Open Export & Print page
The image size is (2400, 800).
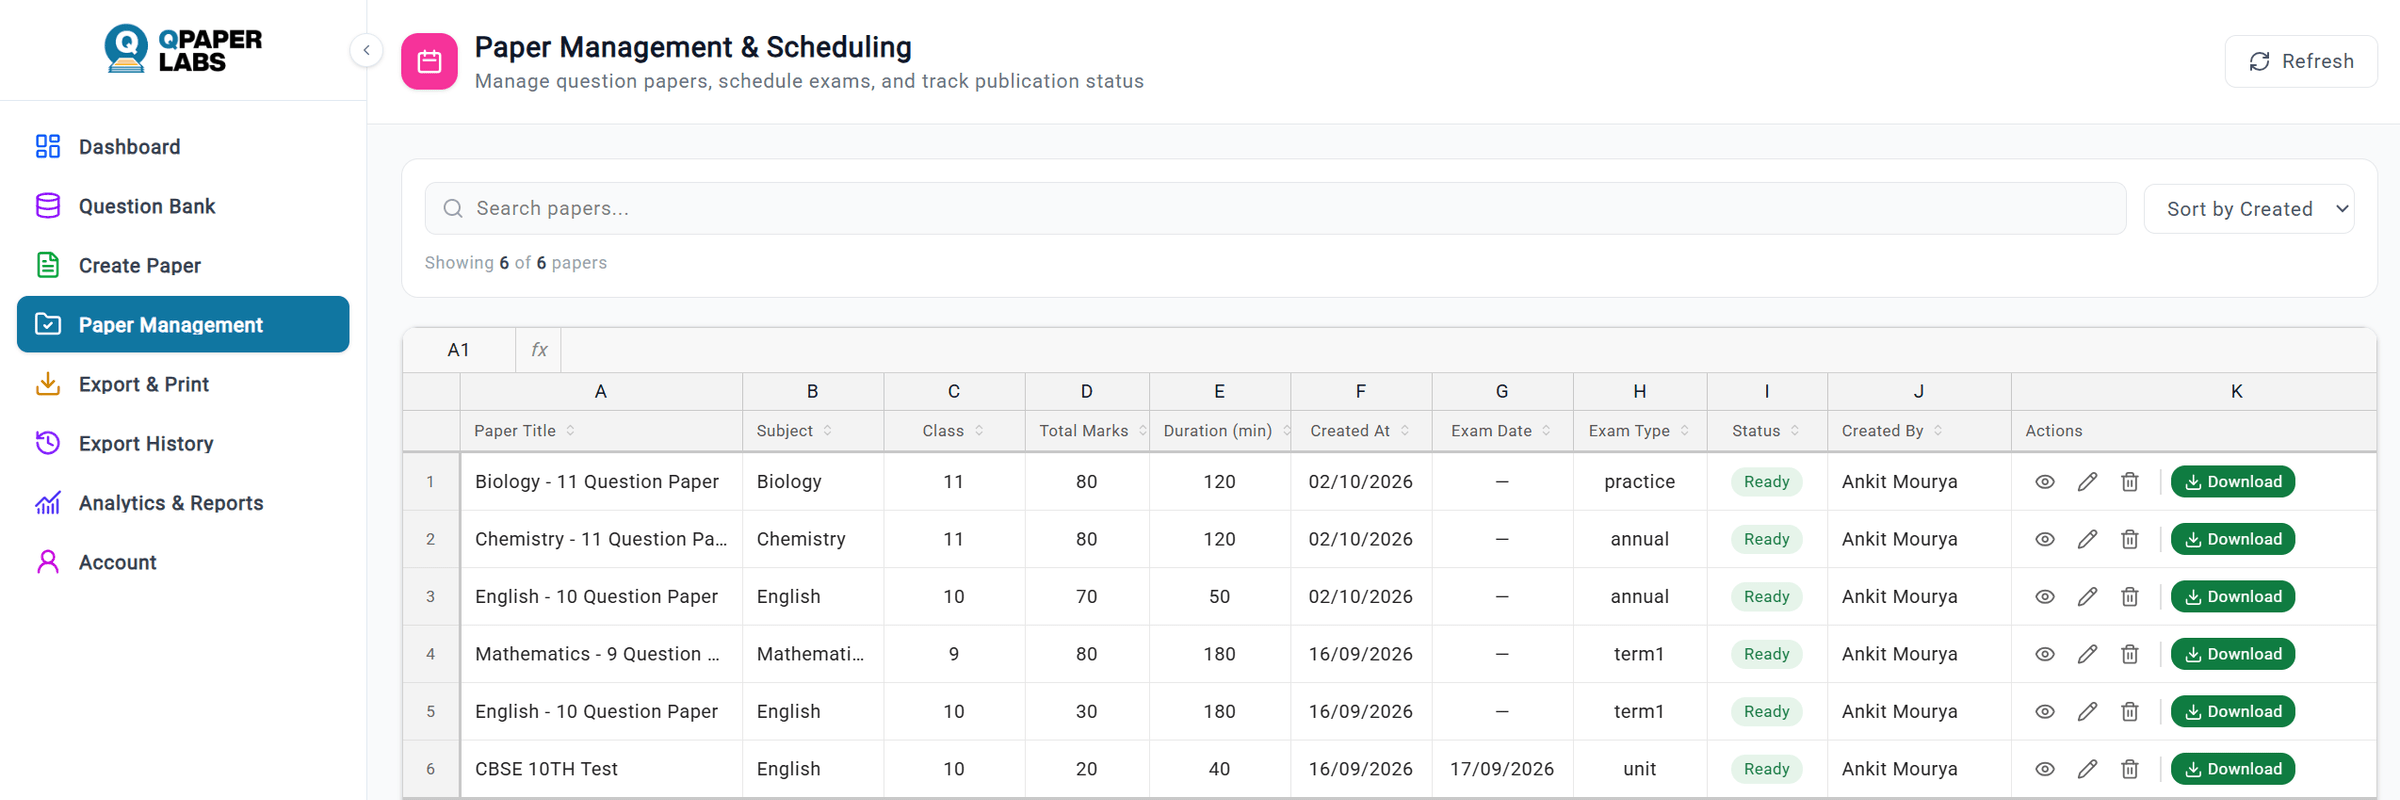pyautogui.click(x=183, y=384)
